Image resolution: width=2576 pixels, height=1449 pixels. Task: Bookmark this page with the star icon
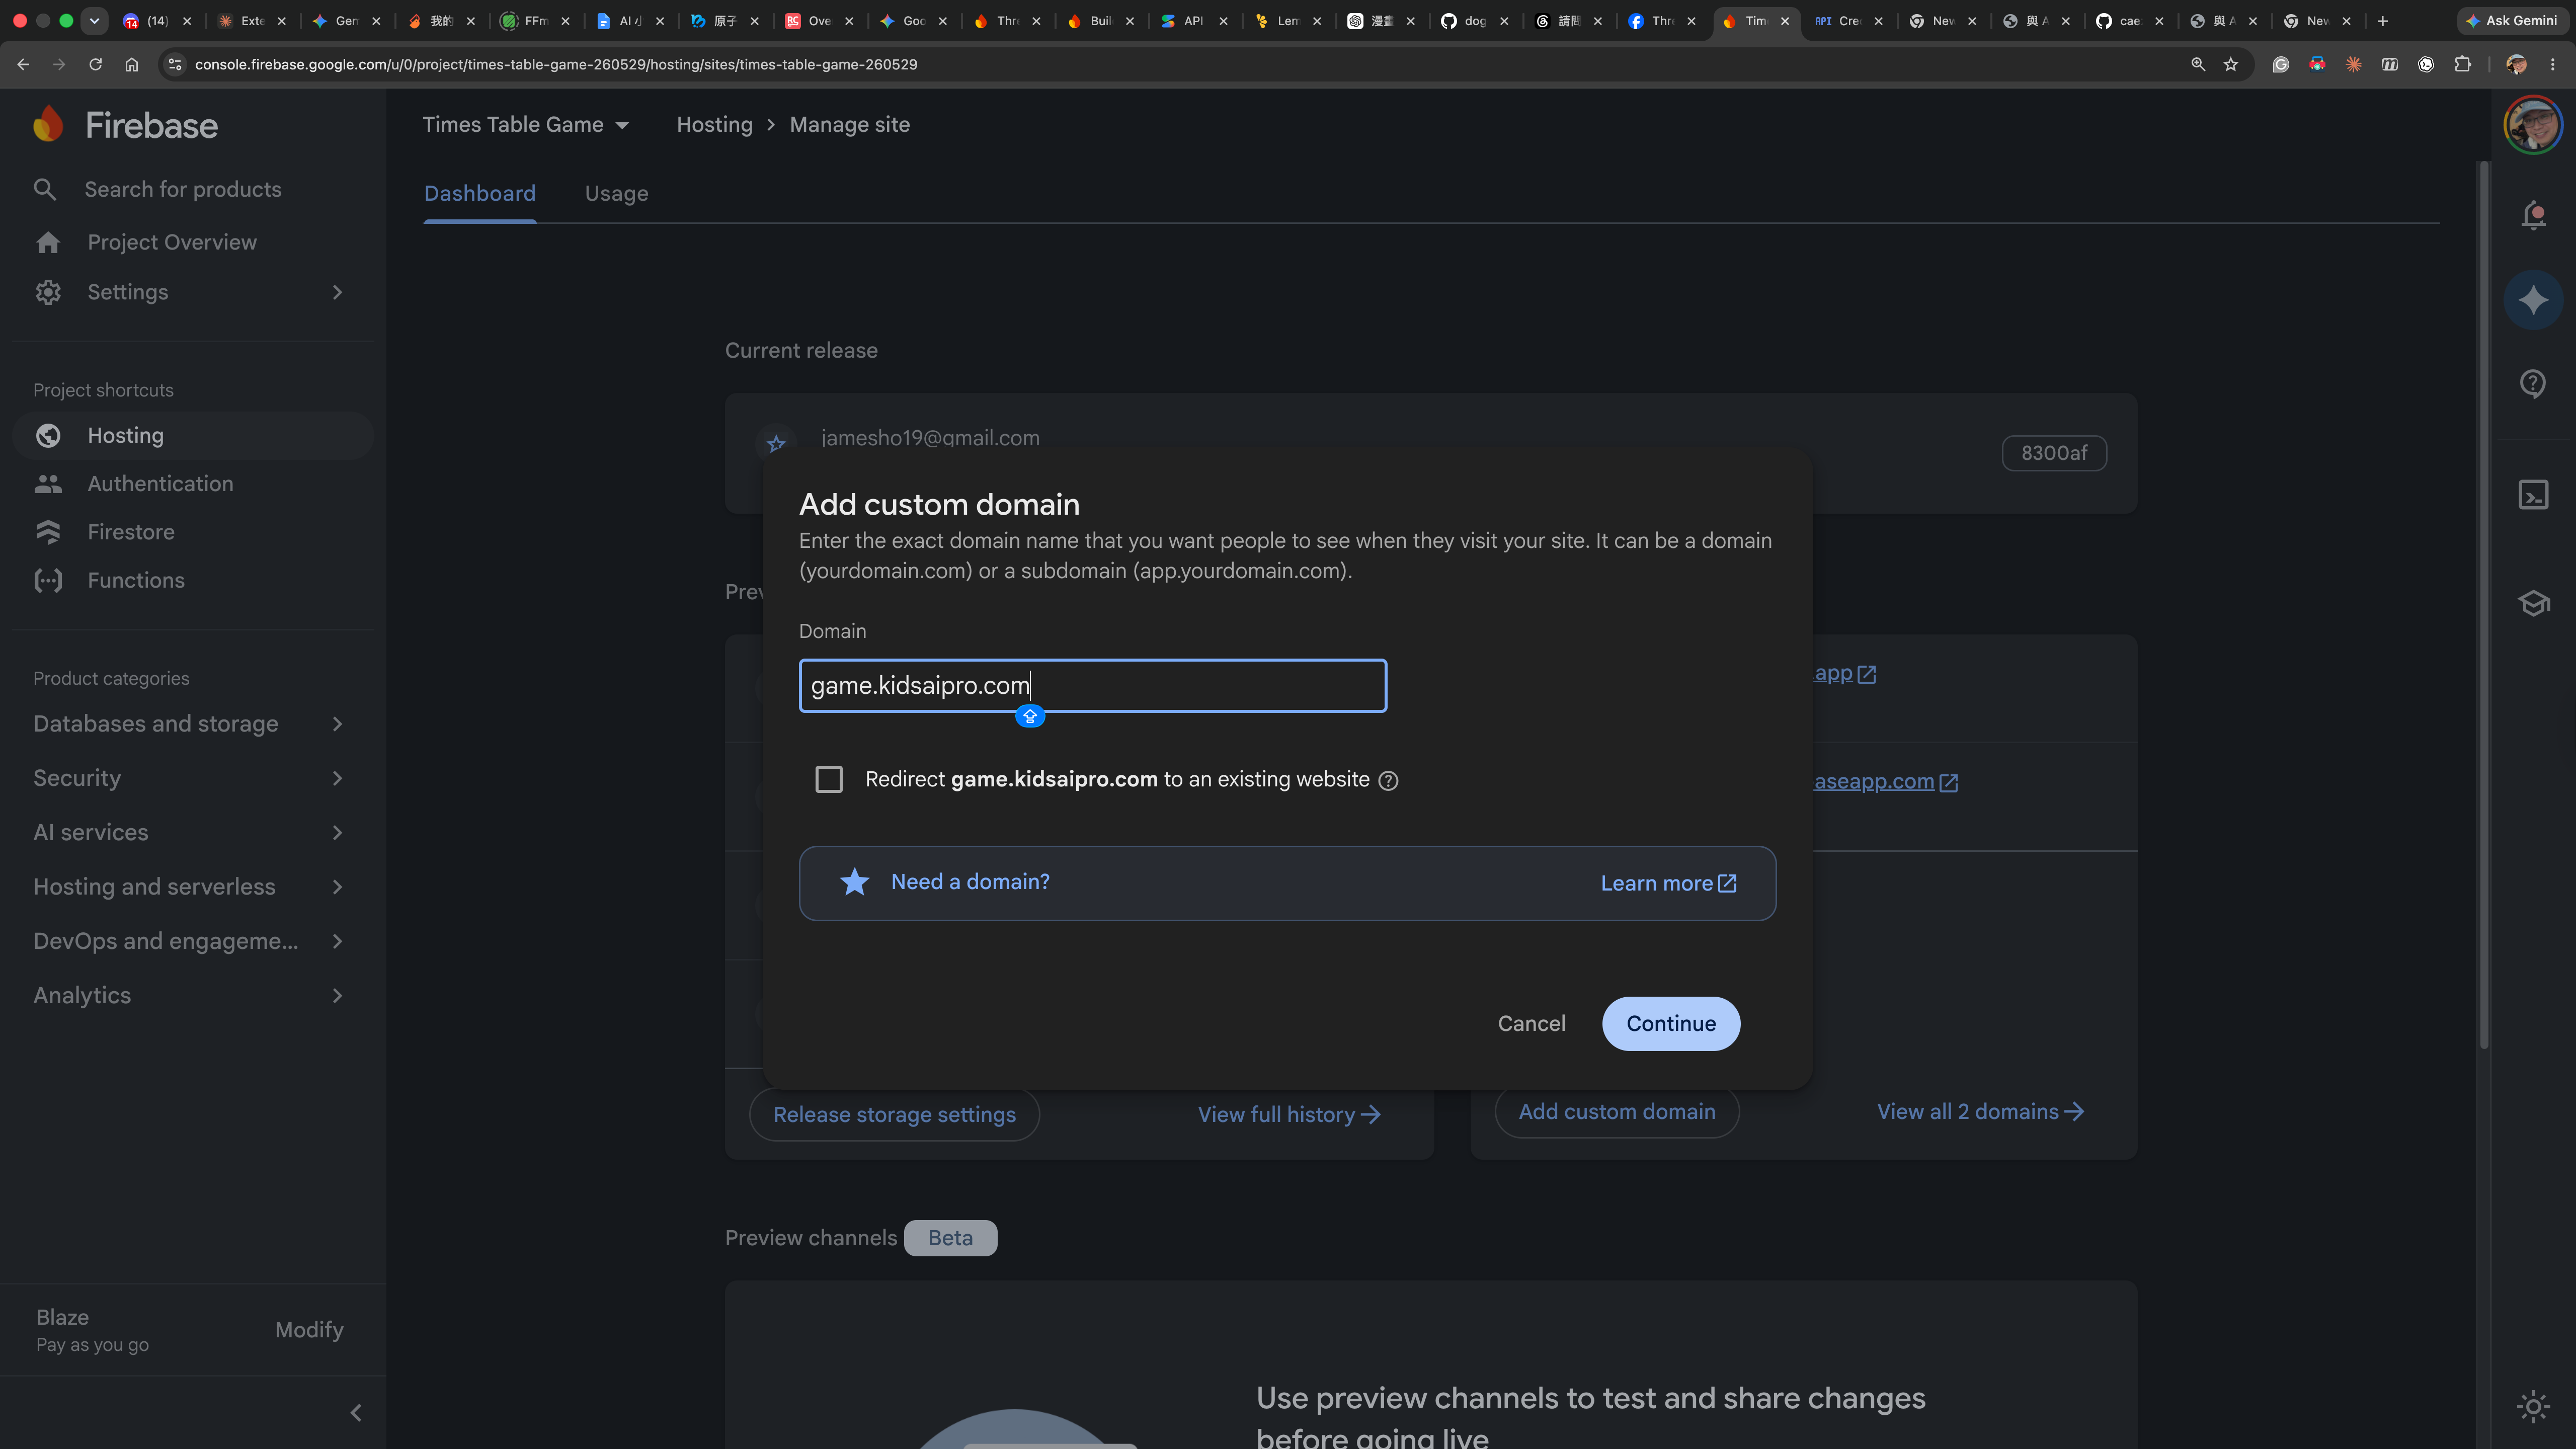(2231, 64)
